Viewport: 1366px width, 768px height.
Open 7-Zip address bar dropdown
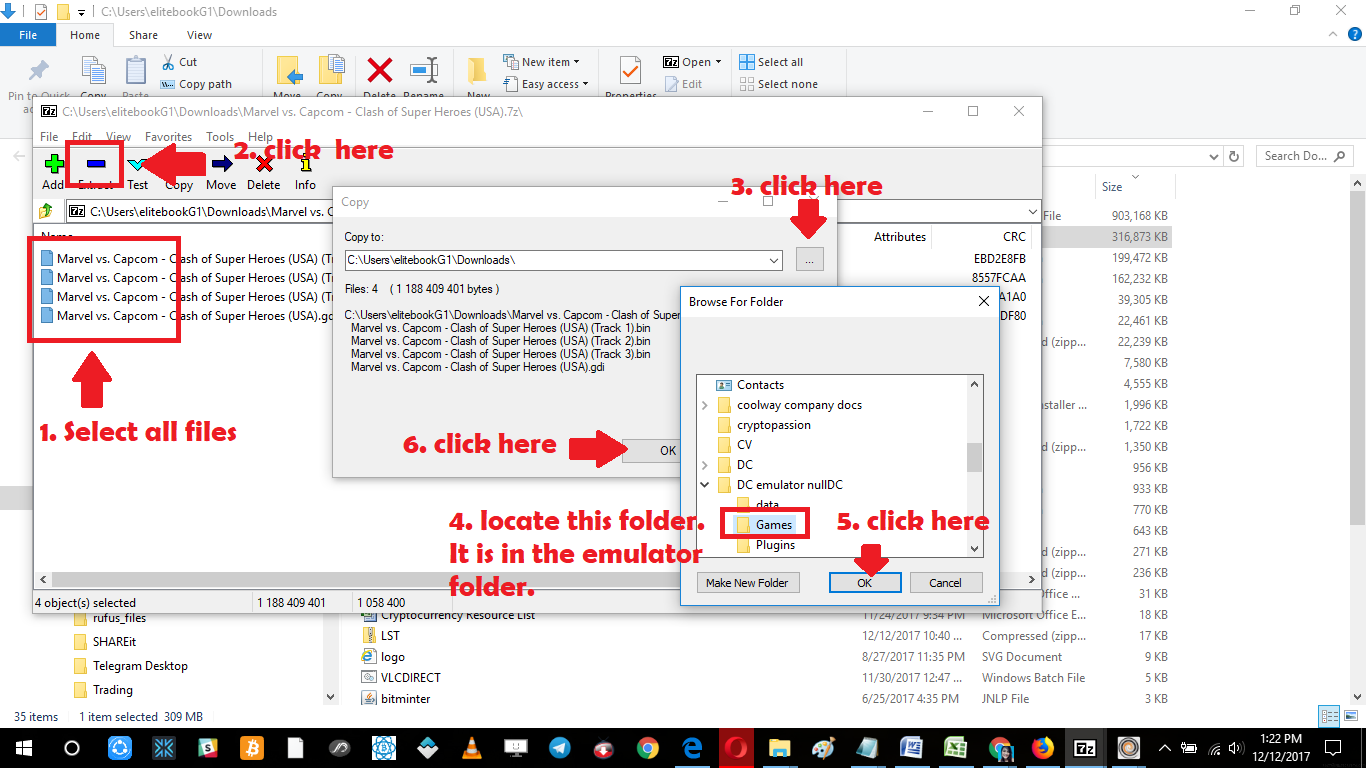[x=1032, y=212]
